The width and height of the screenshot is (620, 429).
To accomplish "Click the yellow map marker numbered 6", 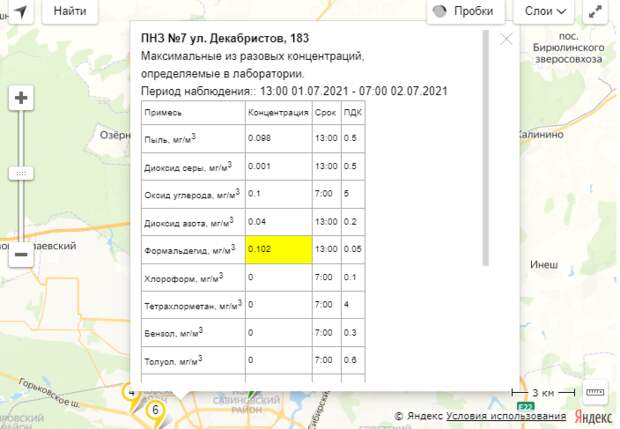I will (155, 410).
